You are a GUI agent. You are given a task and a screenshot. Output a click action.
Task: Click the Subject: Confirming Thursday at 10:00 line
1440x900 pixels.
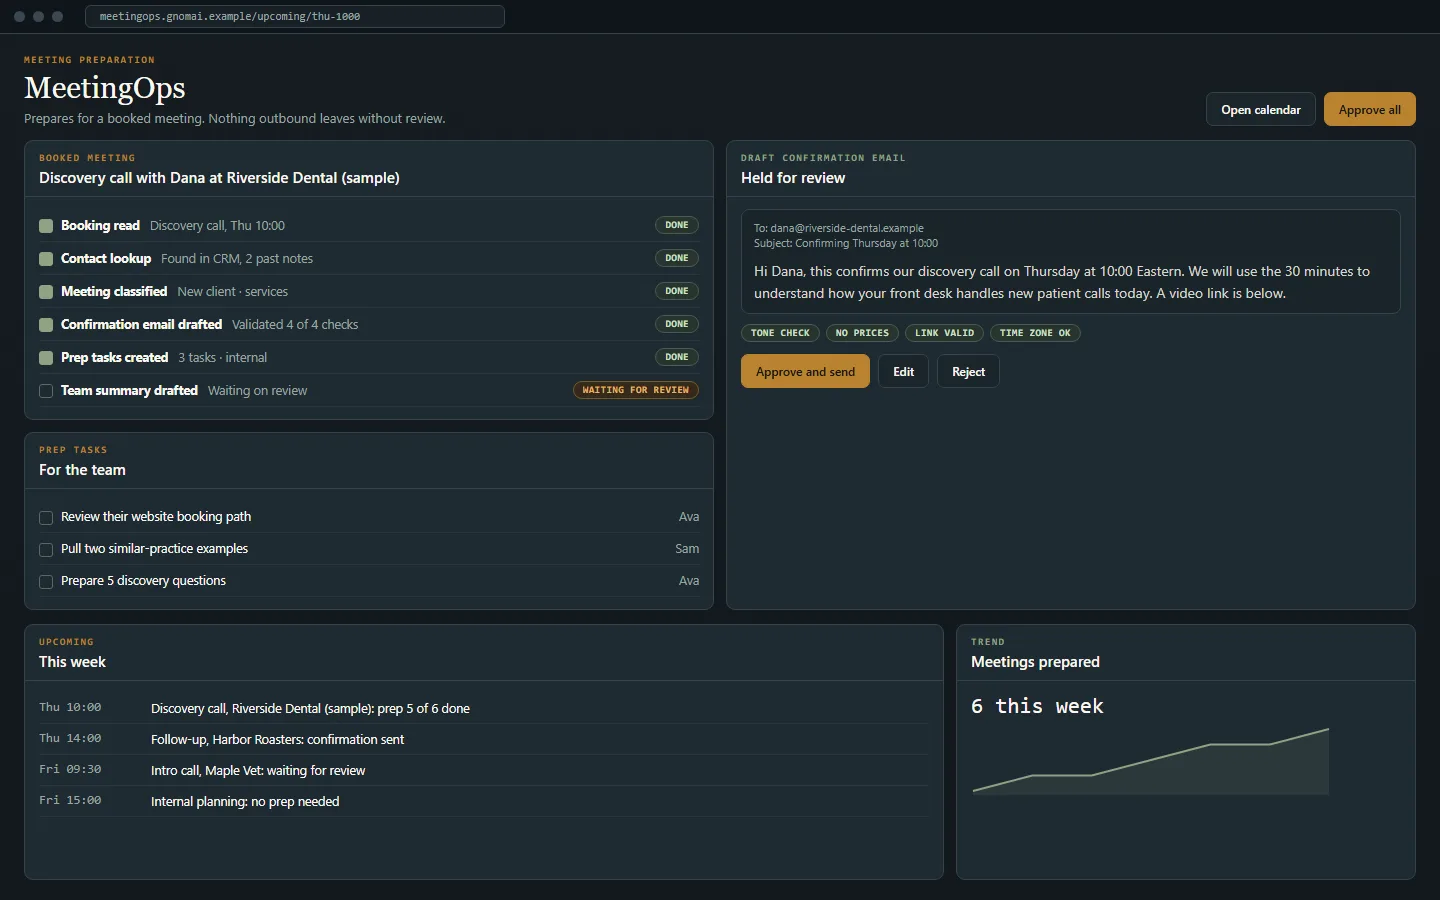click(846, 243)
